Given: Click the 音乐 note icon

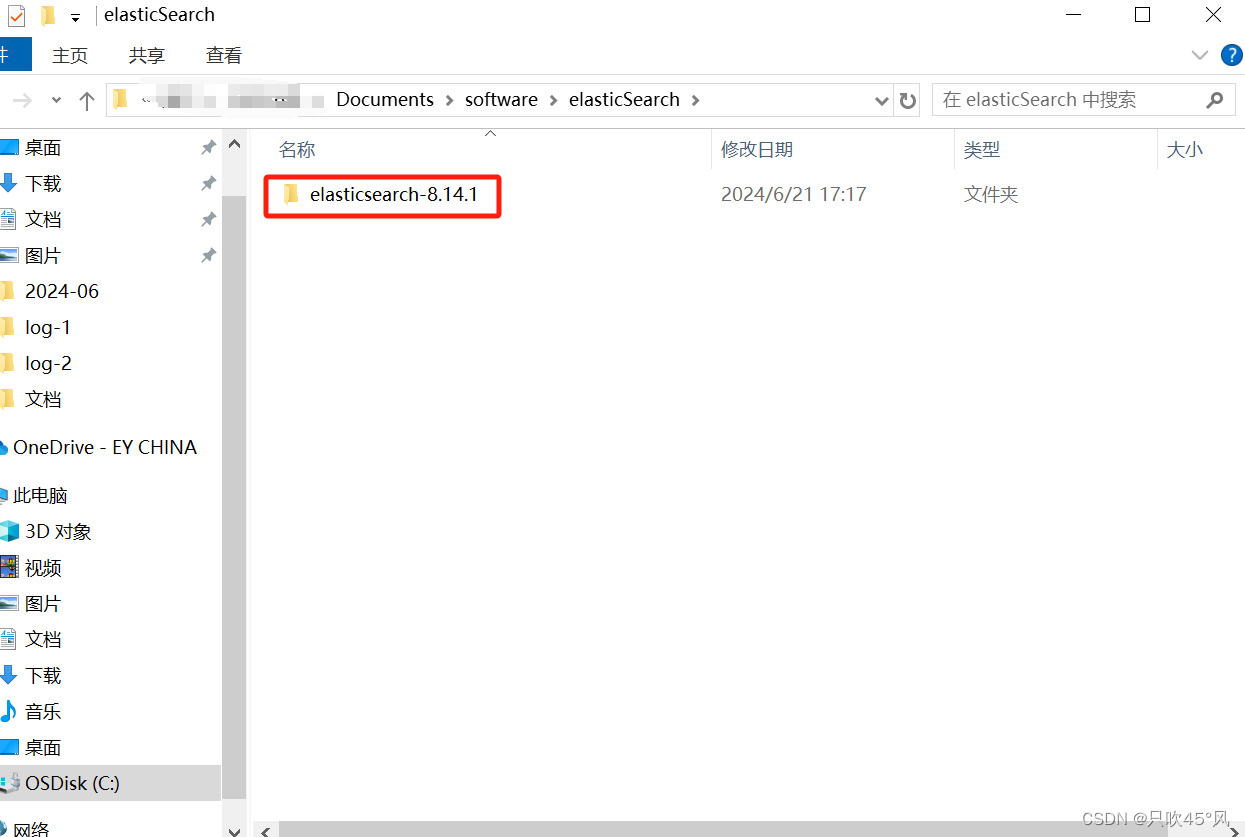Looking at the screenshot, I should 9,712.
